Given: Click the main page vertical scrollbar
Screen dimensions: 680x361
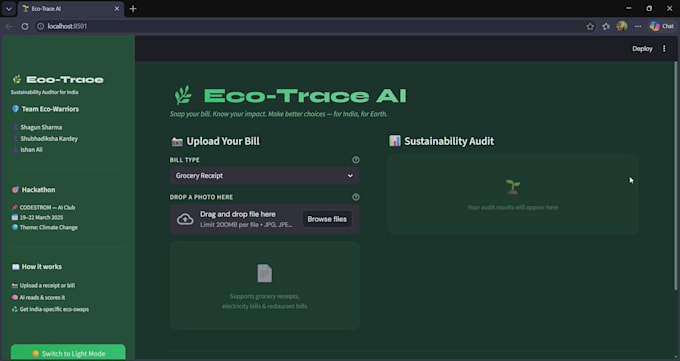Looking at the screenshot, I should click(x=675, y=176).
